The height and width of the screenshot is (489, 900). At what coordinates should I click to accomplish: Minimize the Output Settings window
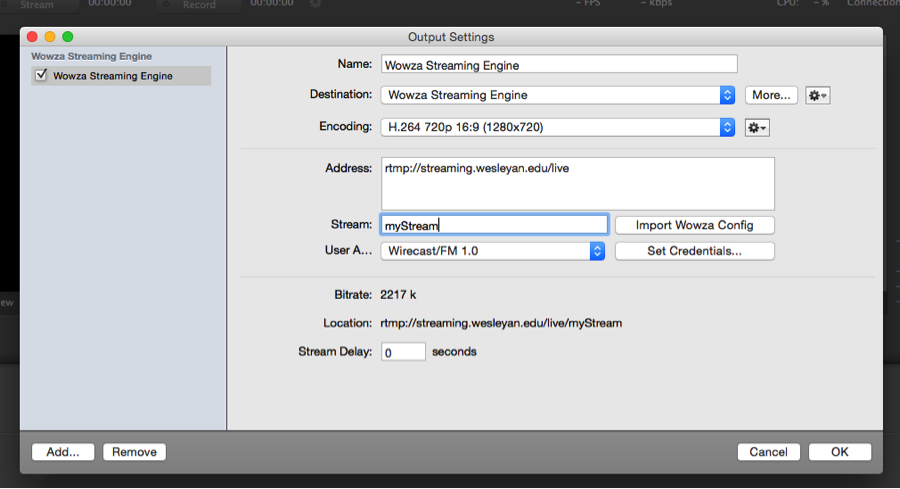[x=50, y=37]
